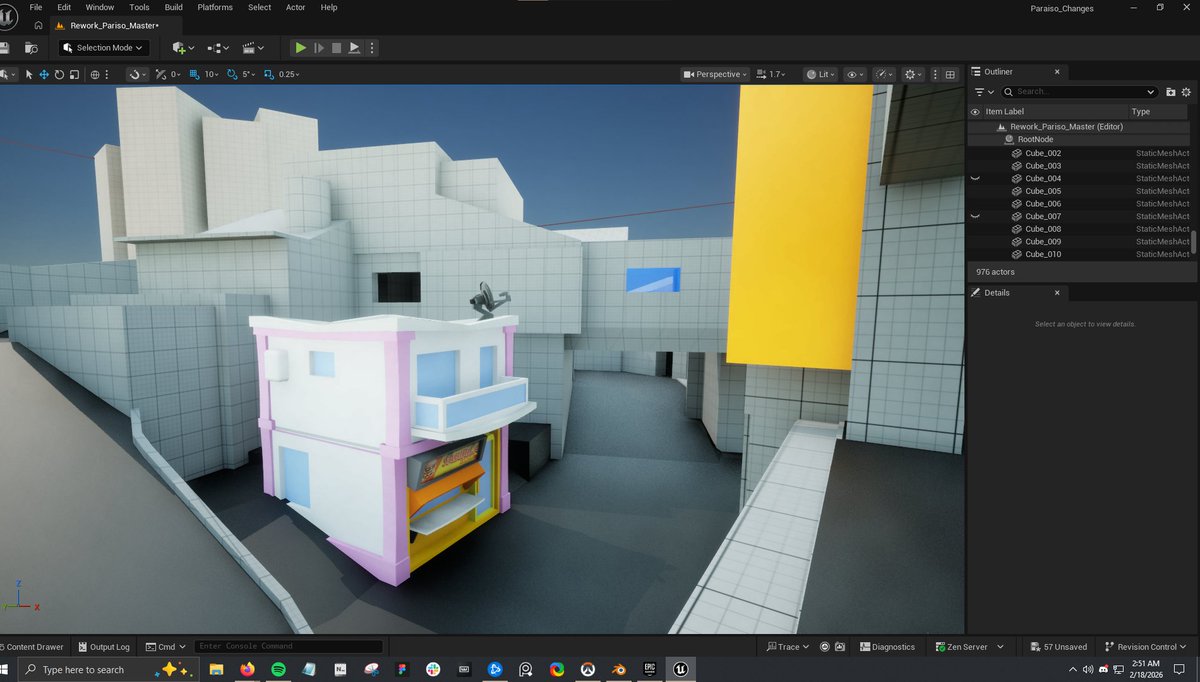The image size is (1200, 682).
Task: Open the surface snapping dropdown
Action: pos(137,74)
